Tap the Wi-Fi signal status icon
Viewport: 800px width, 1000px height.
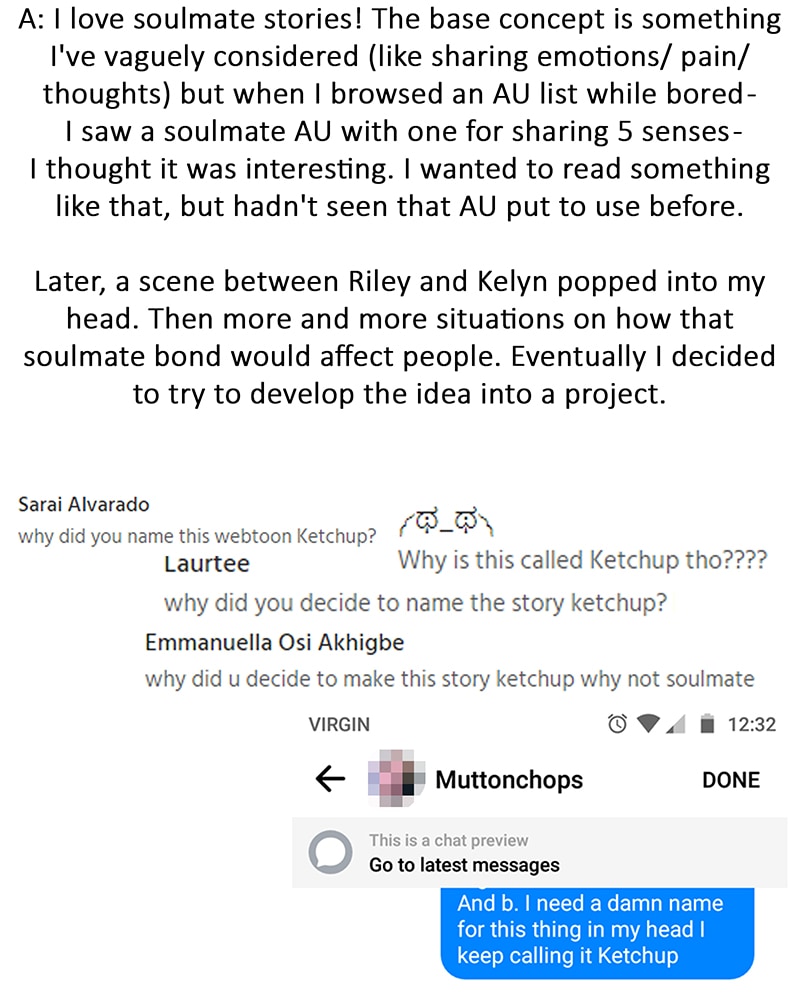coord(648,724)
